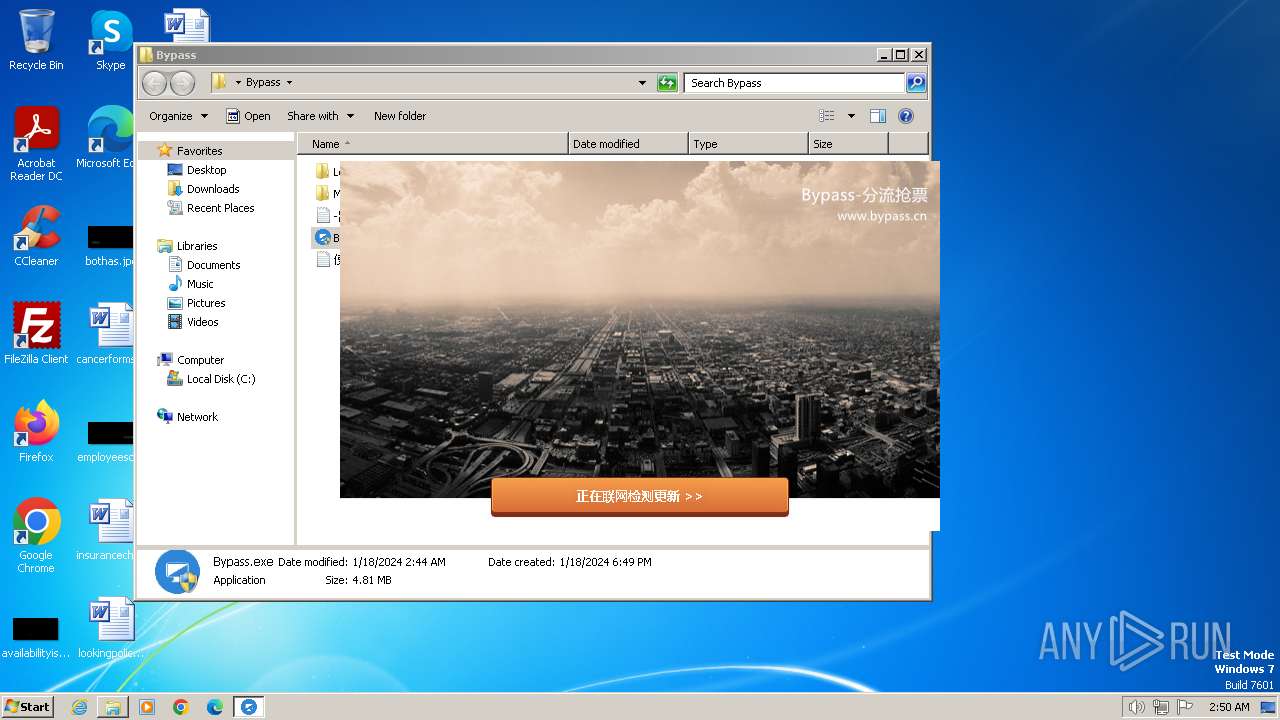Click Windows Explorer taskbar icon

pyautogui.click(x=113, y=707)
